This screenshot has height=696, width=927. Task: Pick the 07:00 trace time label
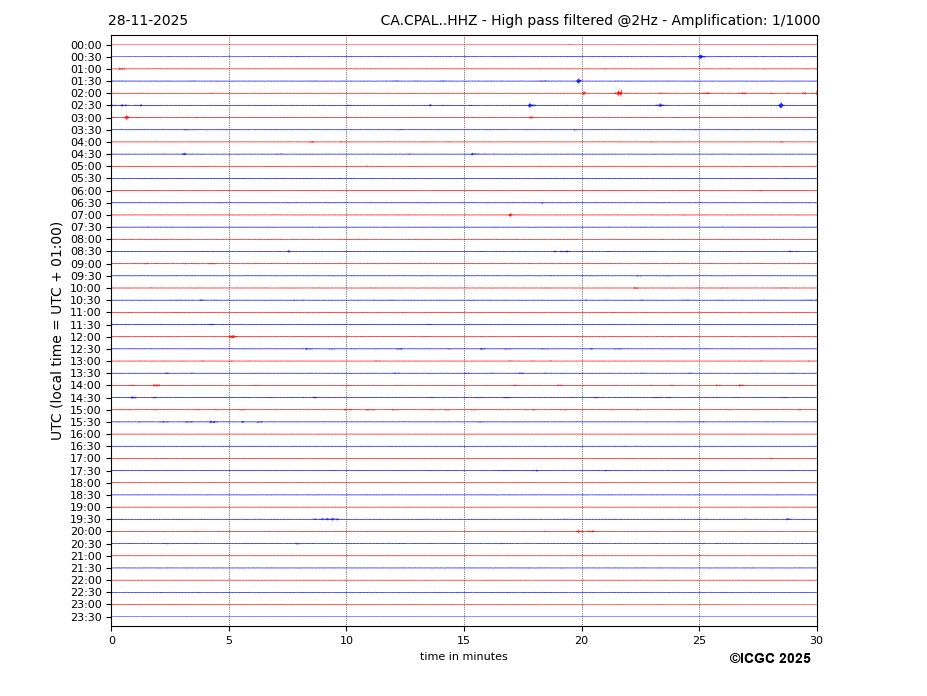click(86, 215)
